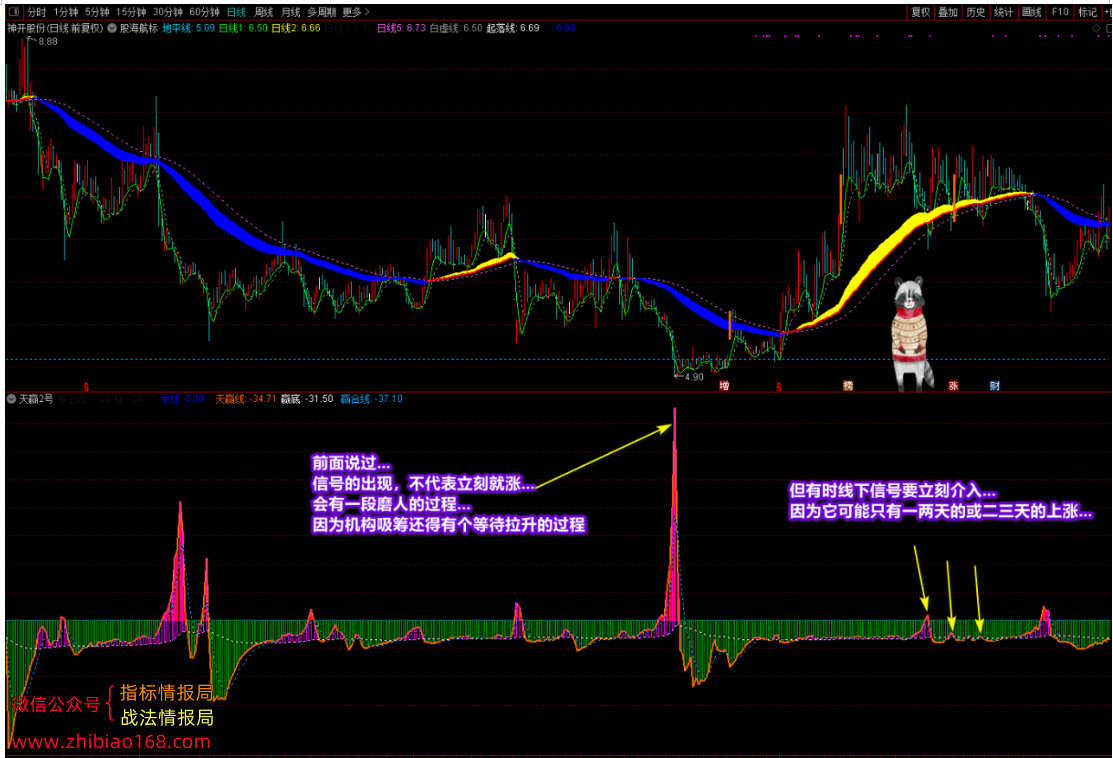The height and width of the screenshot is (758, 1113).
Task: Open the 历史 history button
Action: pos(976,12)
